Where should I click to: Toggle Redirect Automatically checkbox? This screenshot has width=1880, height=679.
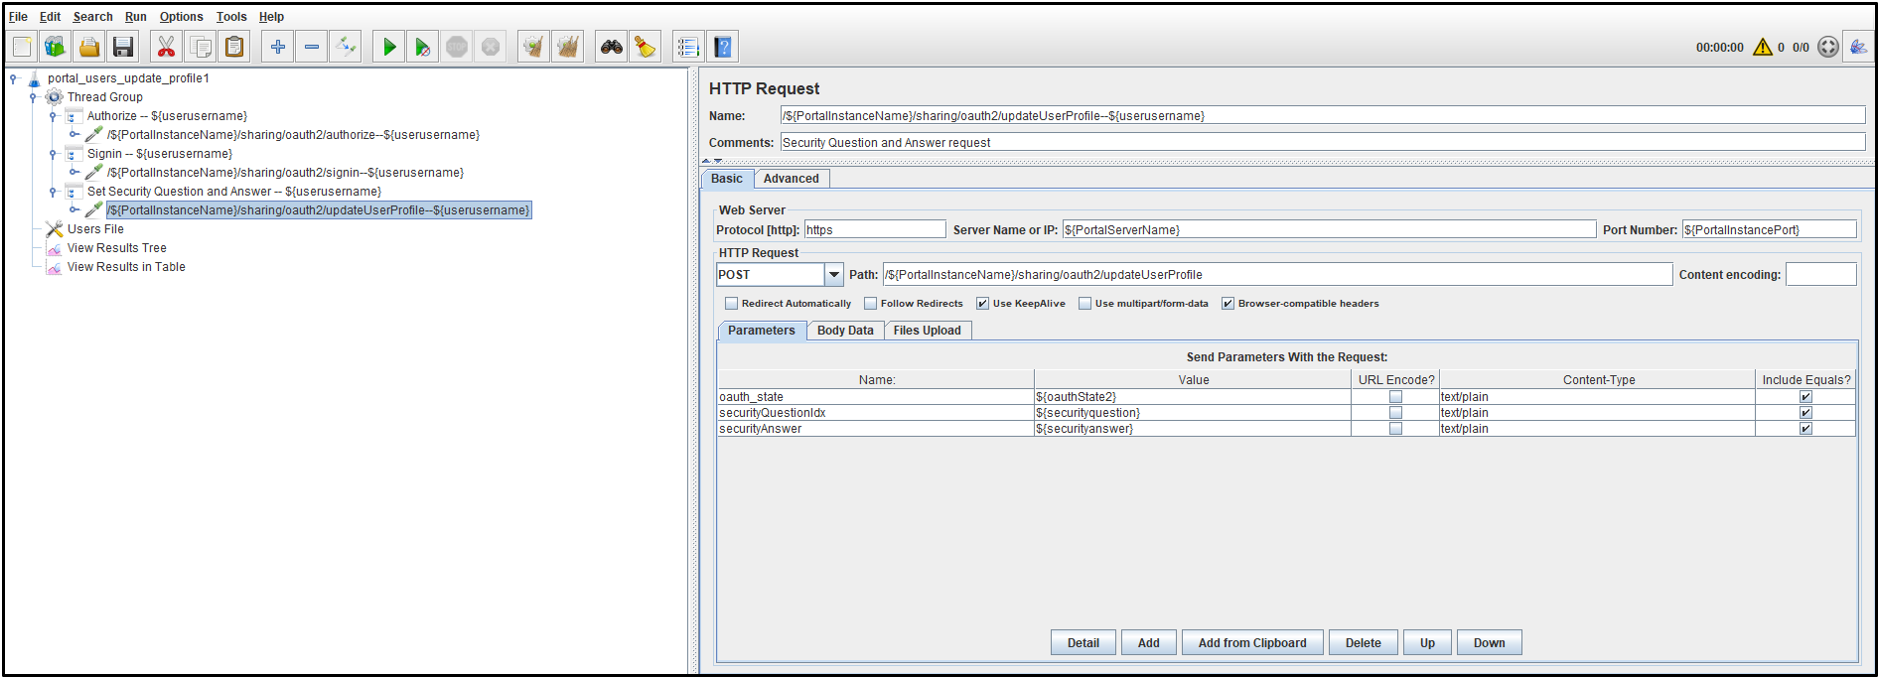pyautogui.click(x=731, y=303)
